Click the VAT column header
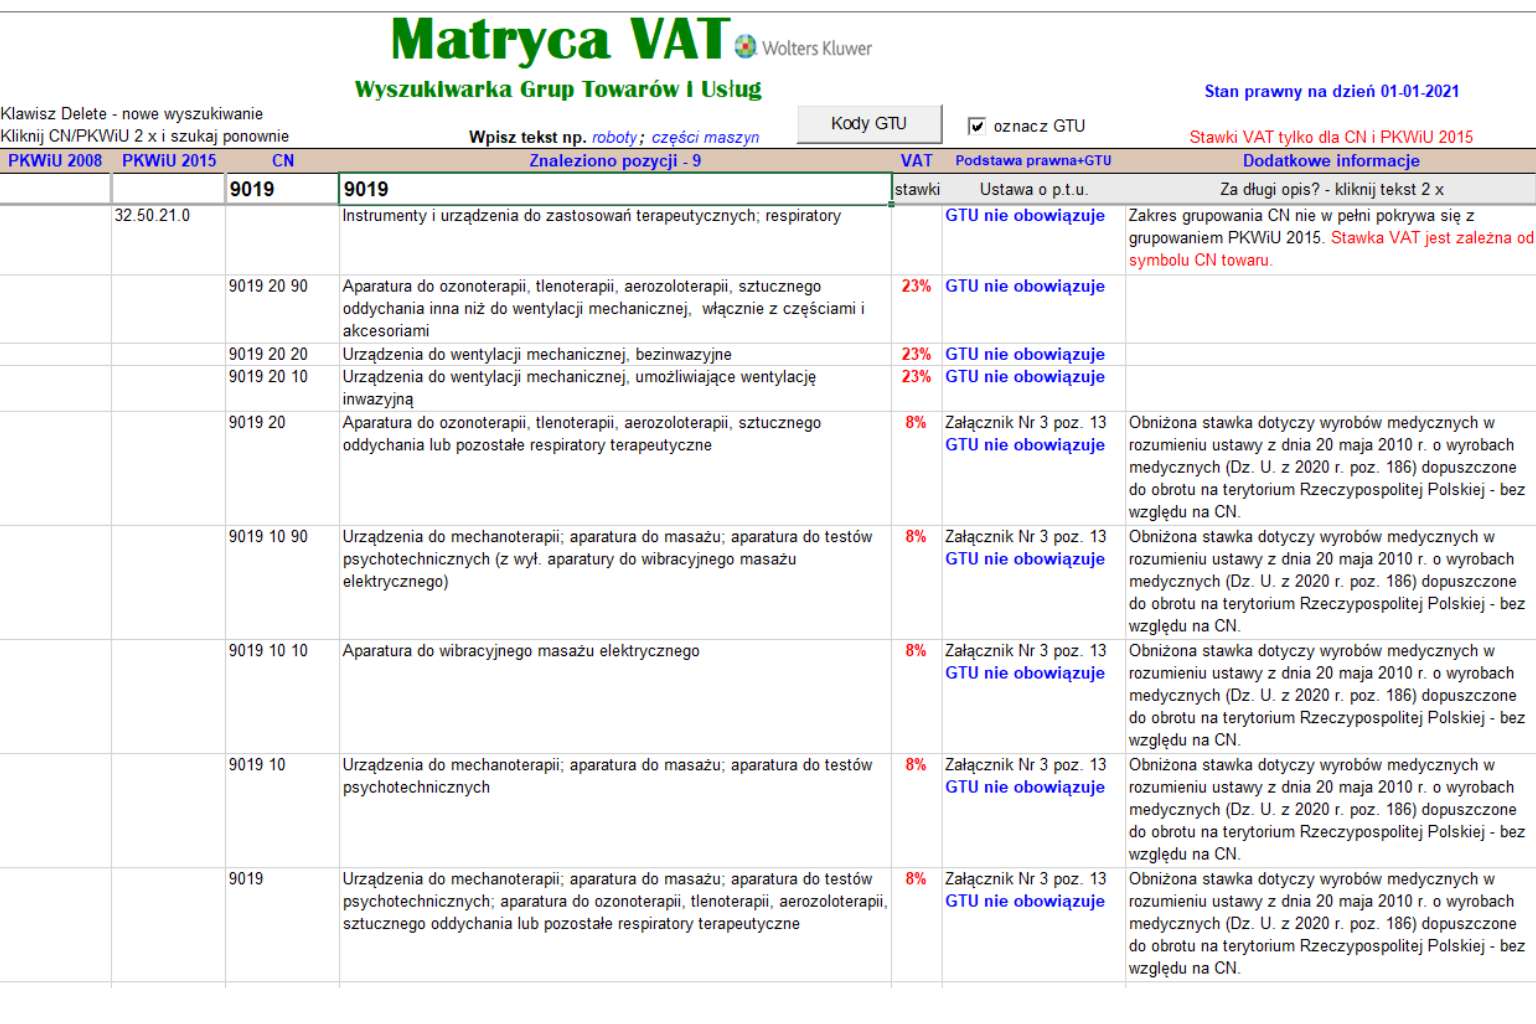 [x=916, y=161]
